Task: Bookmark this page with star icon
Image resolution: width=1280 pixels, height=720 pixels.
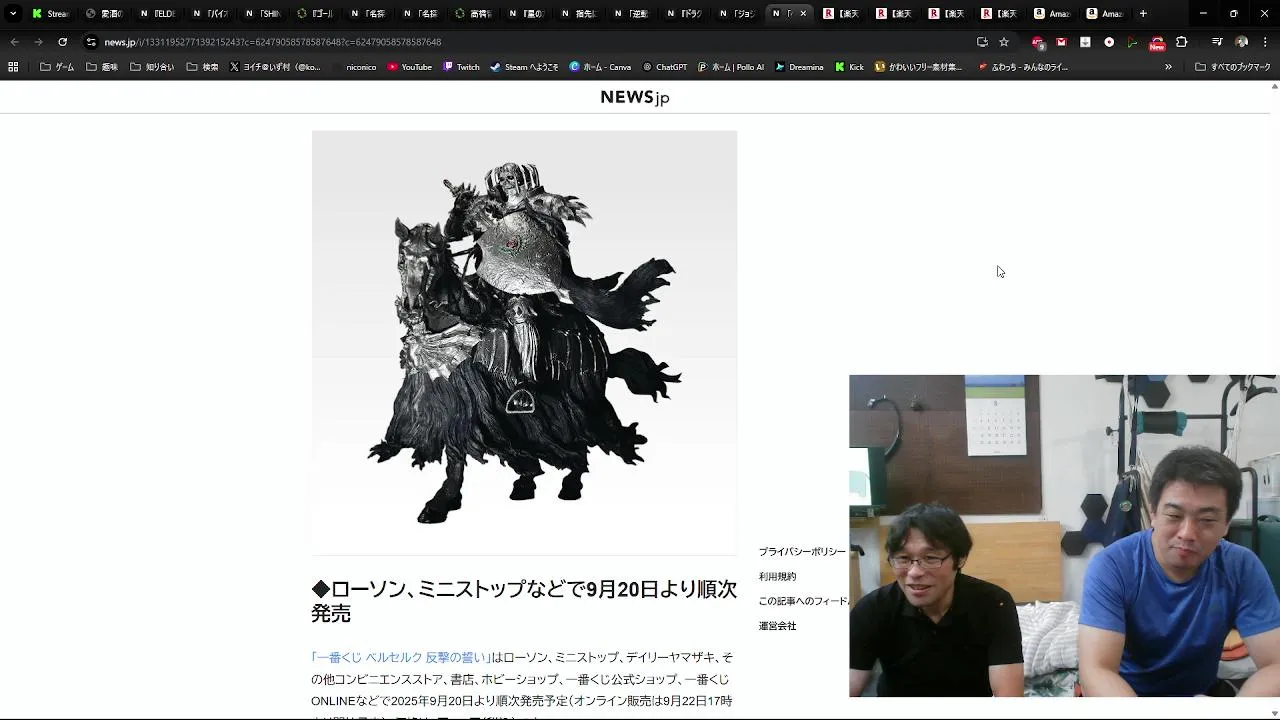Action: pos(1004,42)
